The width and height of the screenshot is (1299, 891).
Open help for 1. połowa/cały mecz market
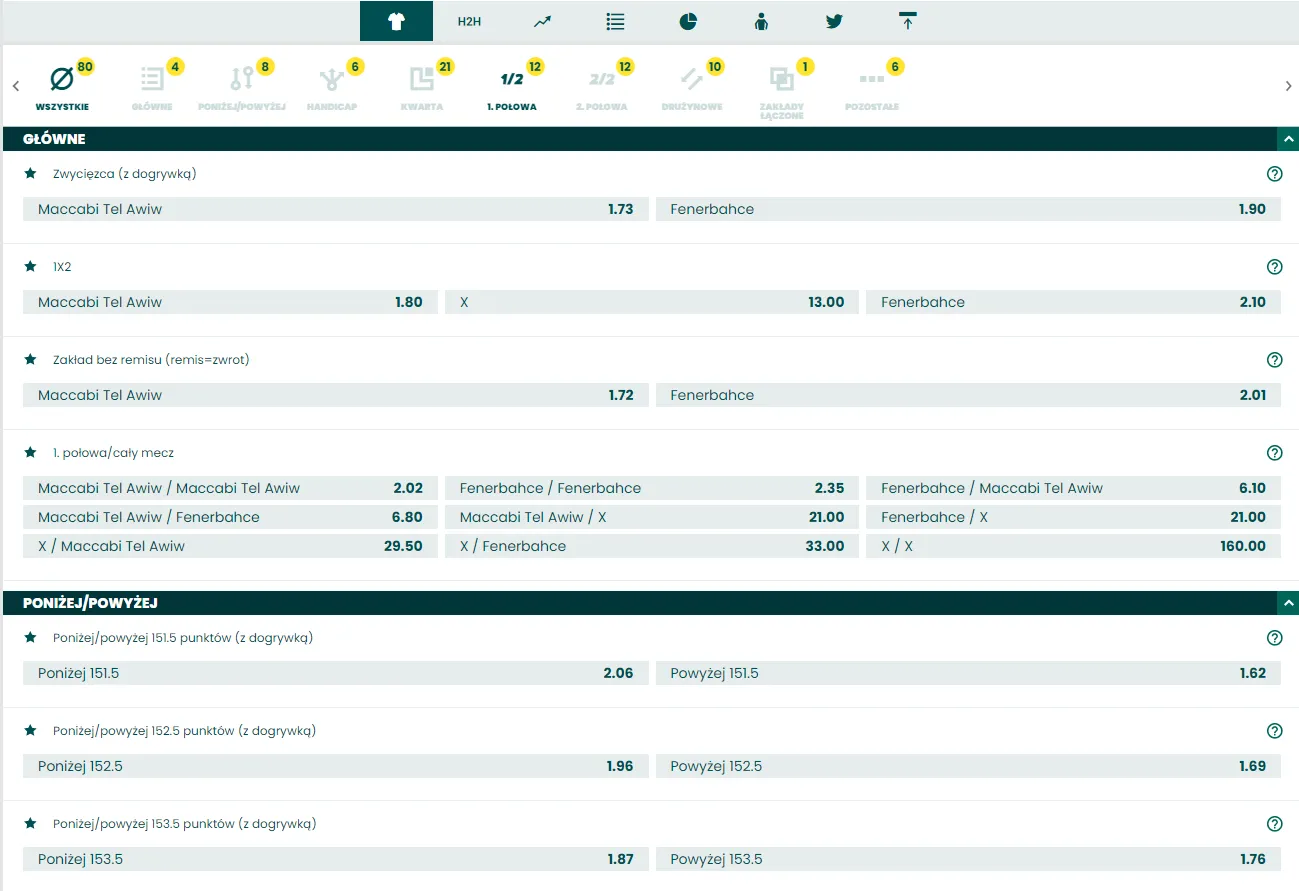click(x=1274, y=453)
